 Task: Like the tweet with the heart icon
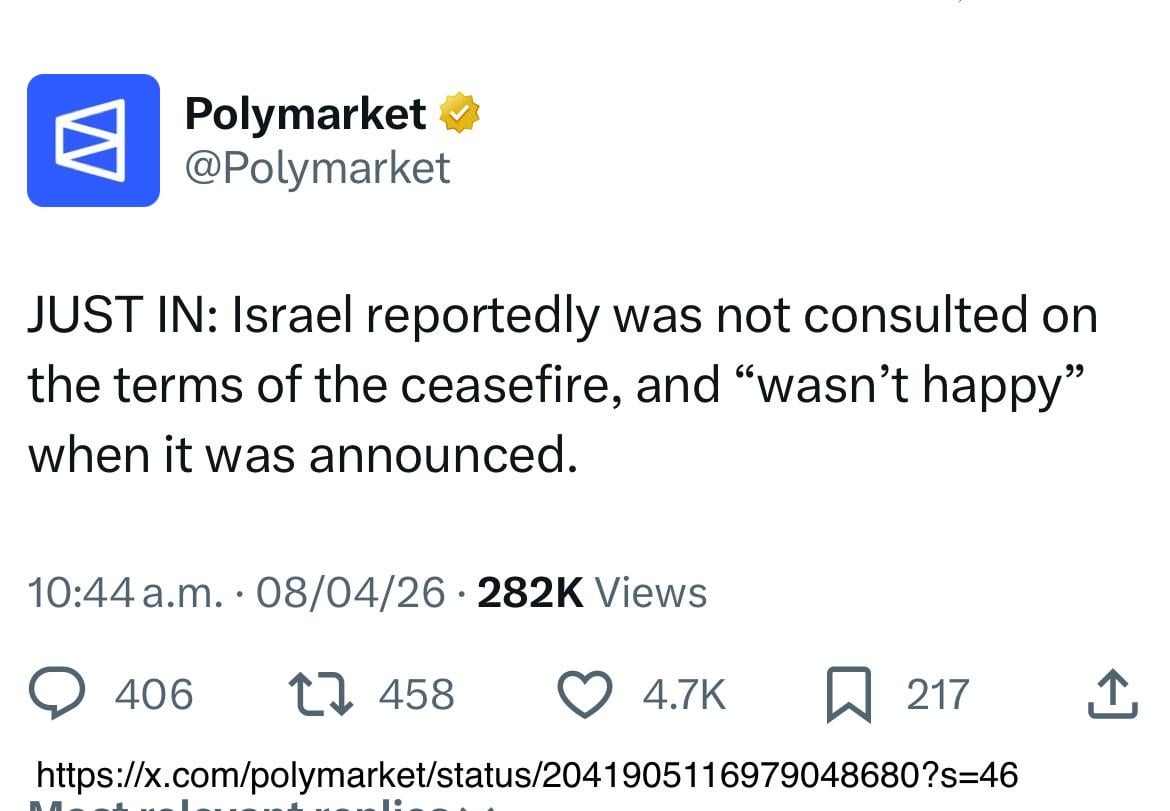tap(584, 694)
